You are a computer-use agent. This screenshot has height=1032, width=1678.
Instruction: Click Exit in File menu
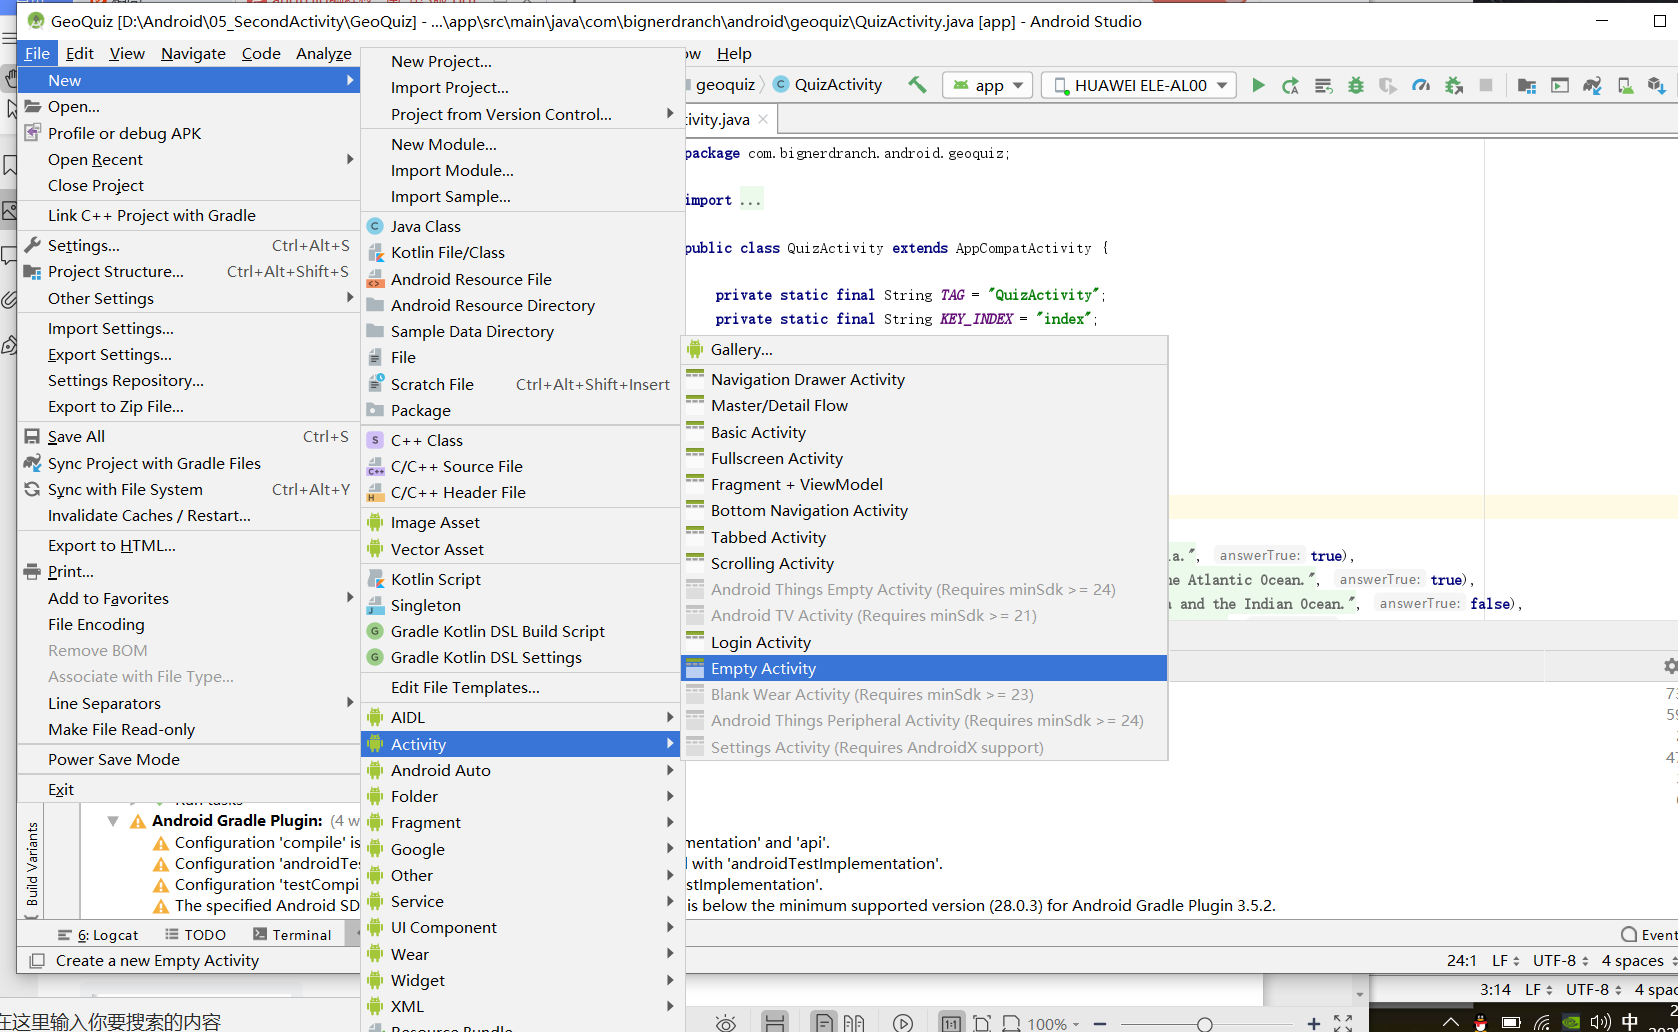pos(189,789)
